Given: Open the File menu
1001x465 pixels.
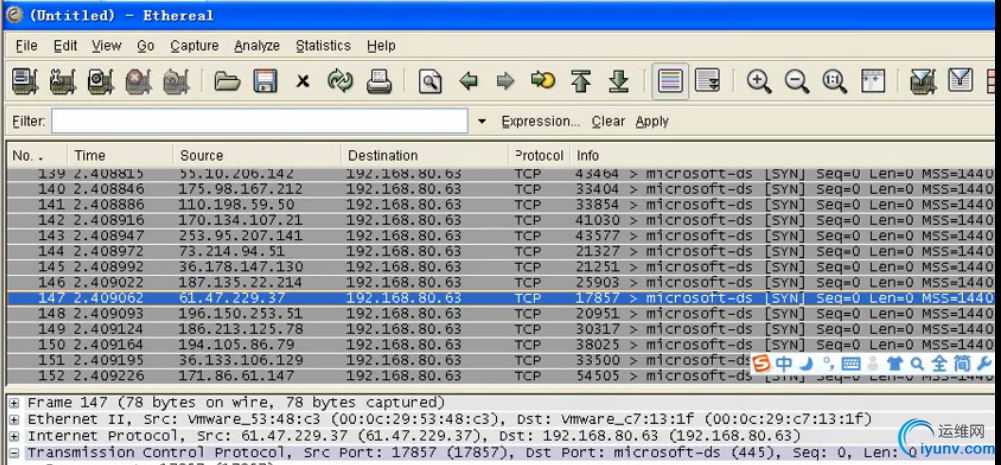Looking at the screenshot, I should pyautogui.click(x=26, y=46).
